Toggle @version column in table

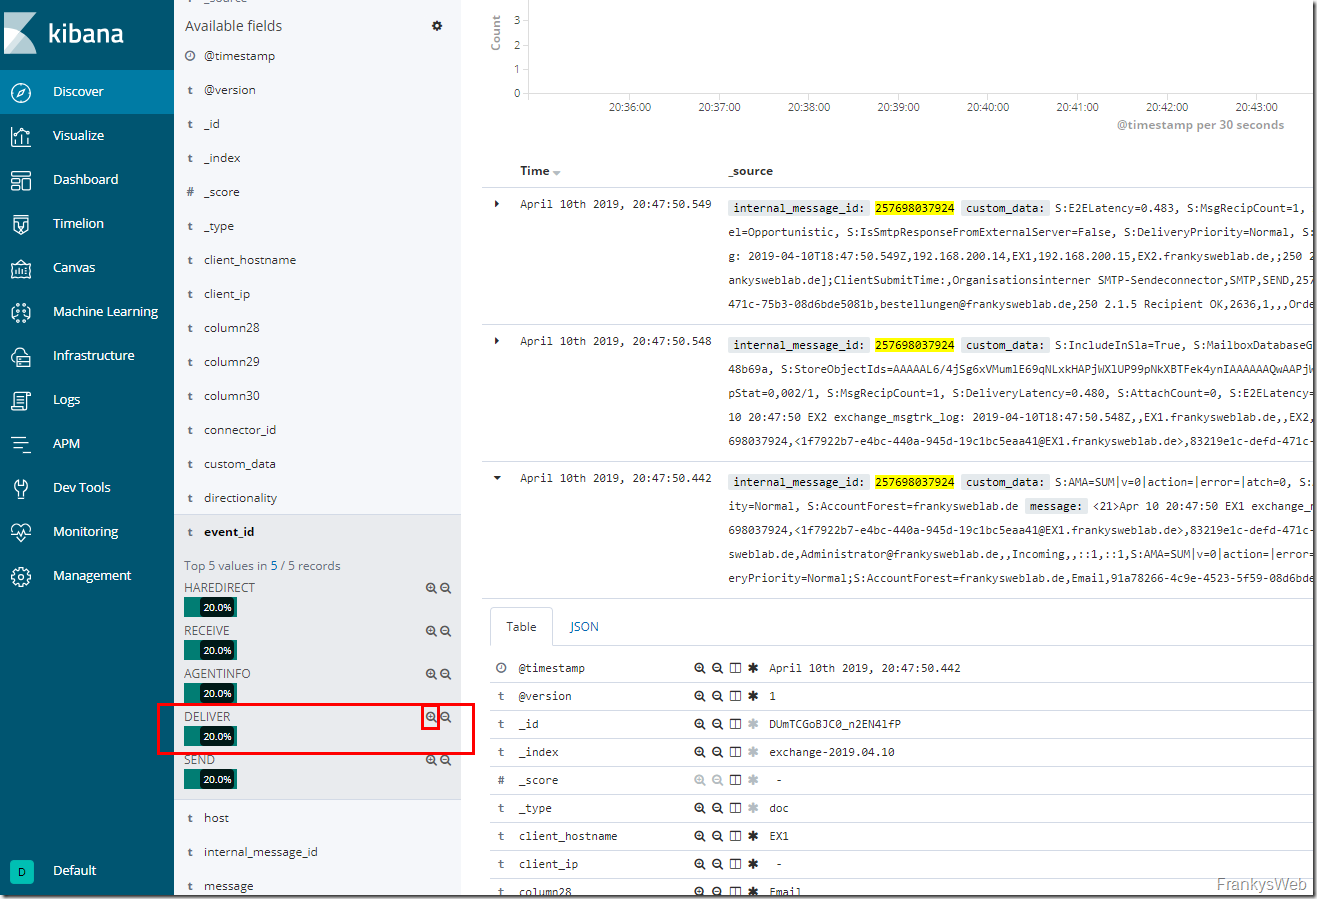(x=735, y=696)
